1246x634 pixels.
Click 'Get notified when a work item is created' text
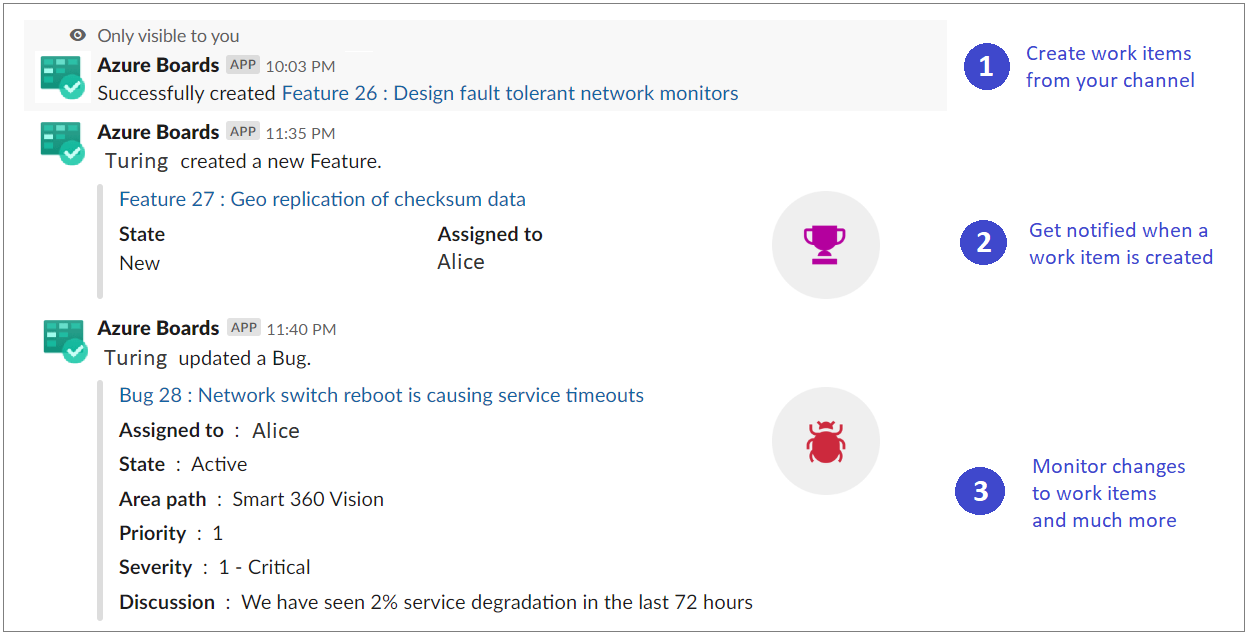point(1120,244)
